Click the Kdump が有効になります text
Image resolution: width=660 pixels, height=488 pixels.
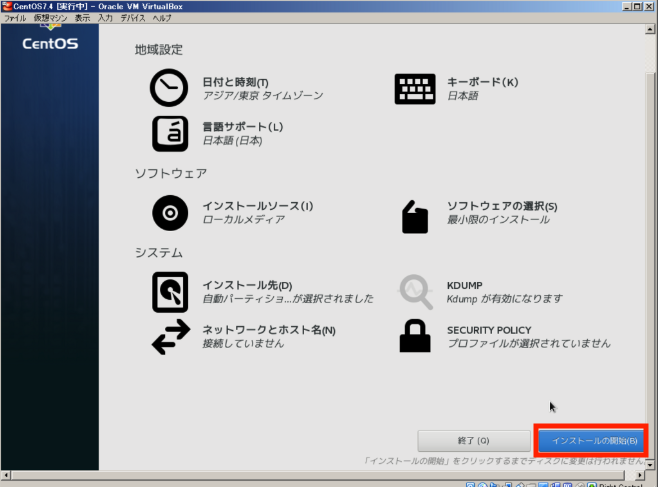point(504,299)
